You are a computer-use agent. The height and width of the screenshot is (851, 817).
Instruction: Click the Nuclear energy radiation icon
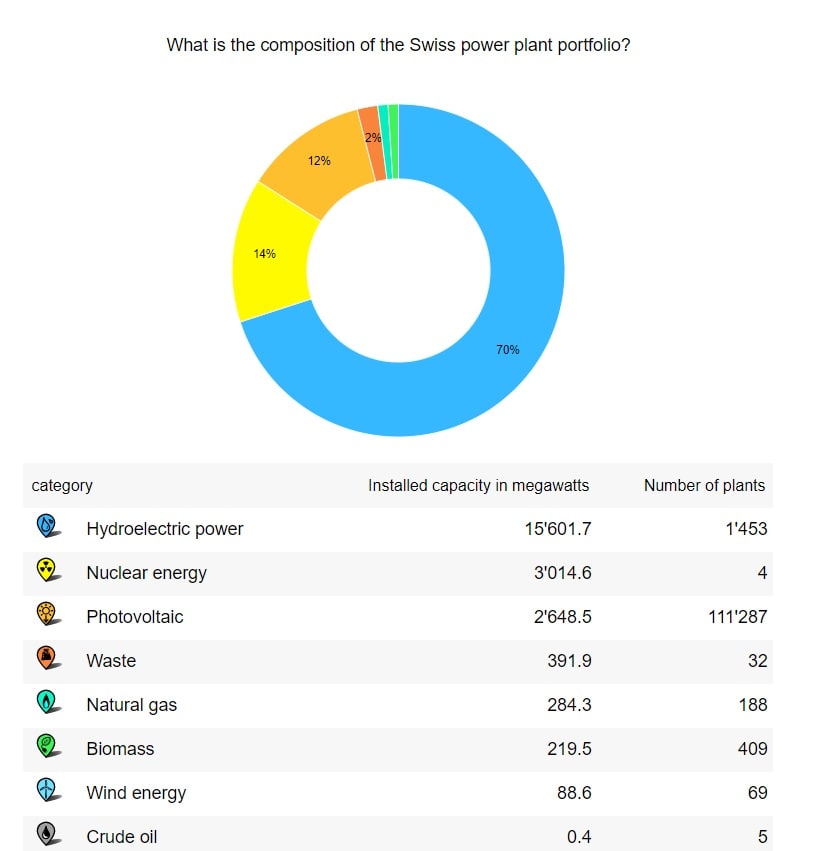[46, 569]
